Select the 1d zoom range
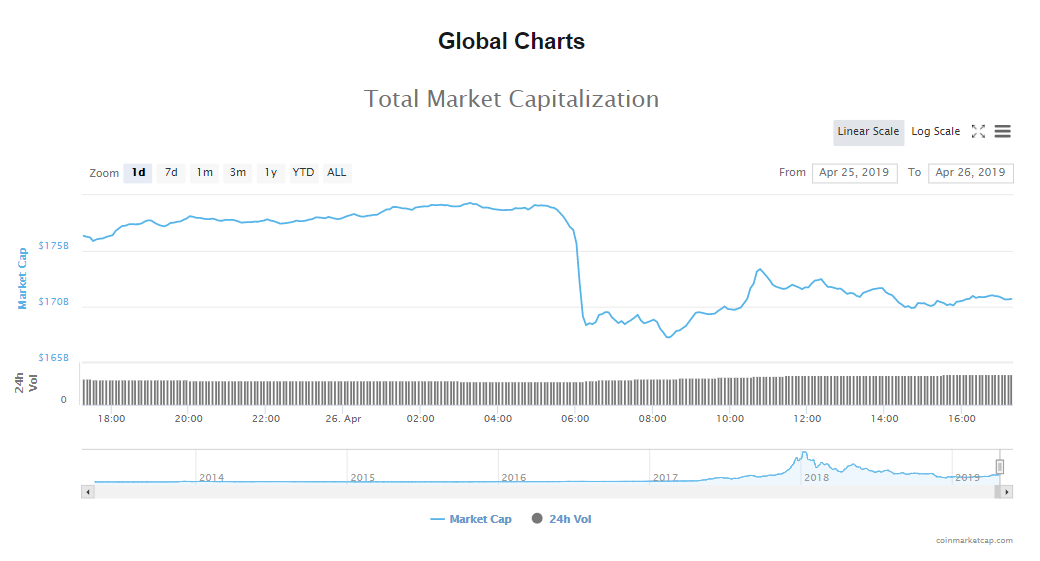The width and height of the screenshot is (1040, 561). [x=138, y=173]
